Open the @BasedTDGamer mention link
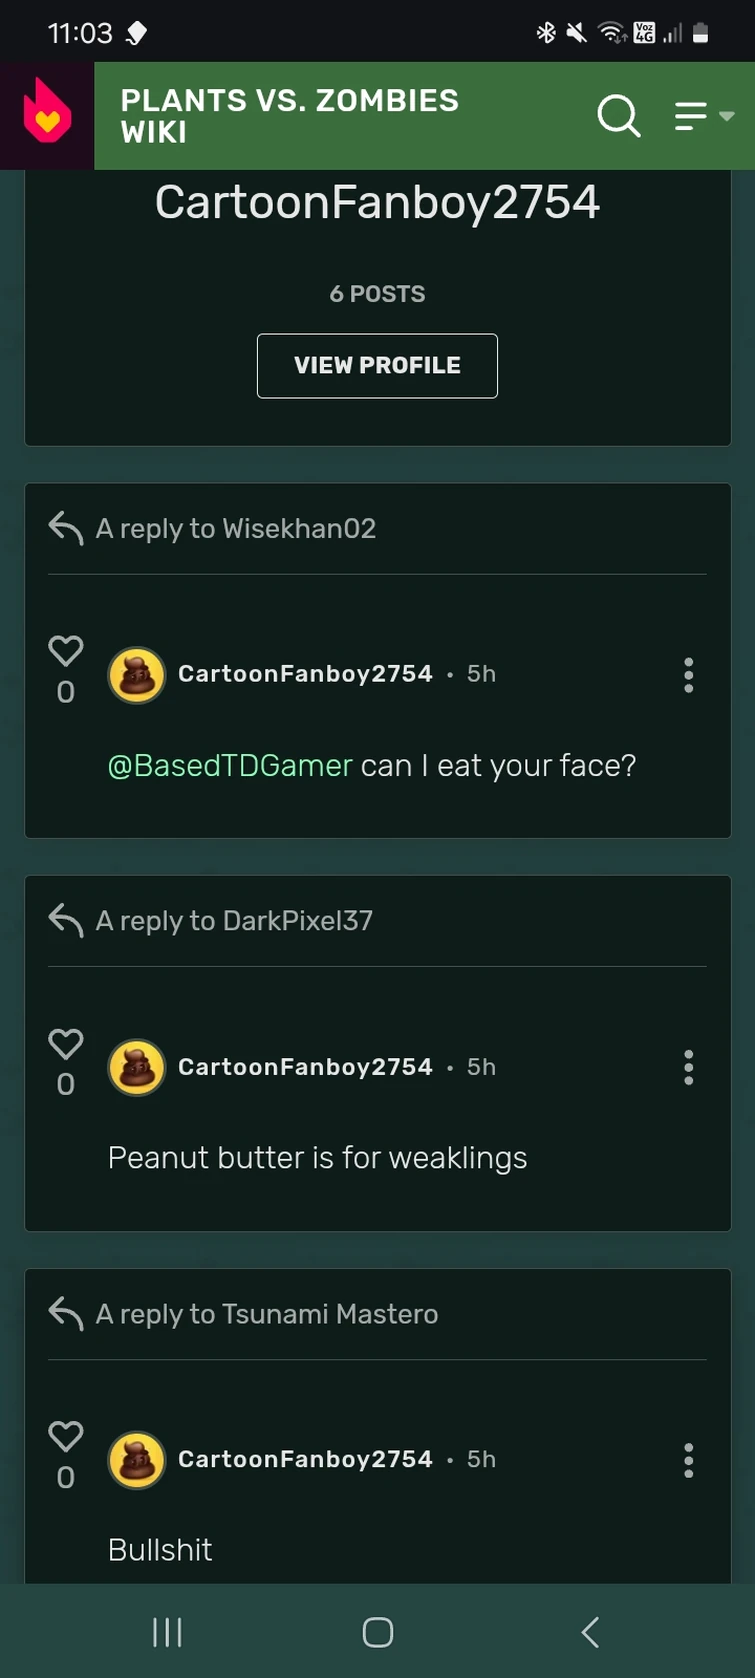The width and height of the screenshot is (755, 1678). pyautogui.click(x=229, y=765)
